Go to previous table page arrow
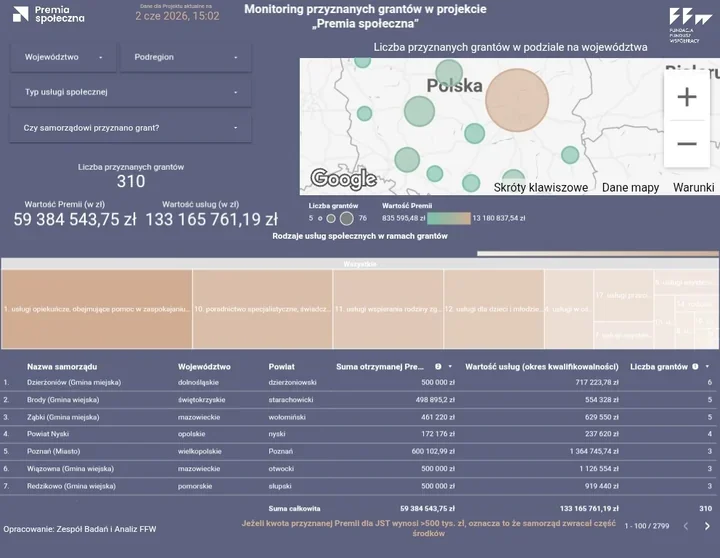 click(686, 526)
